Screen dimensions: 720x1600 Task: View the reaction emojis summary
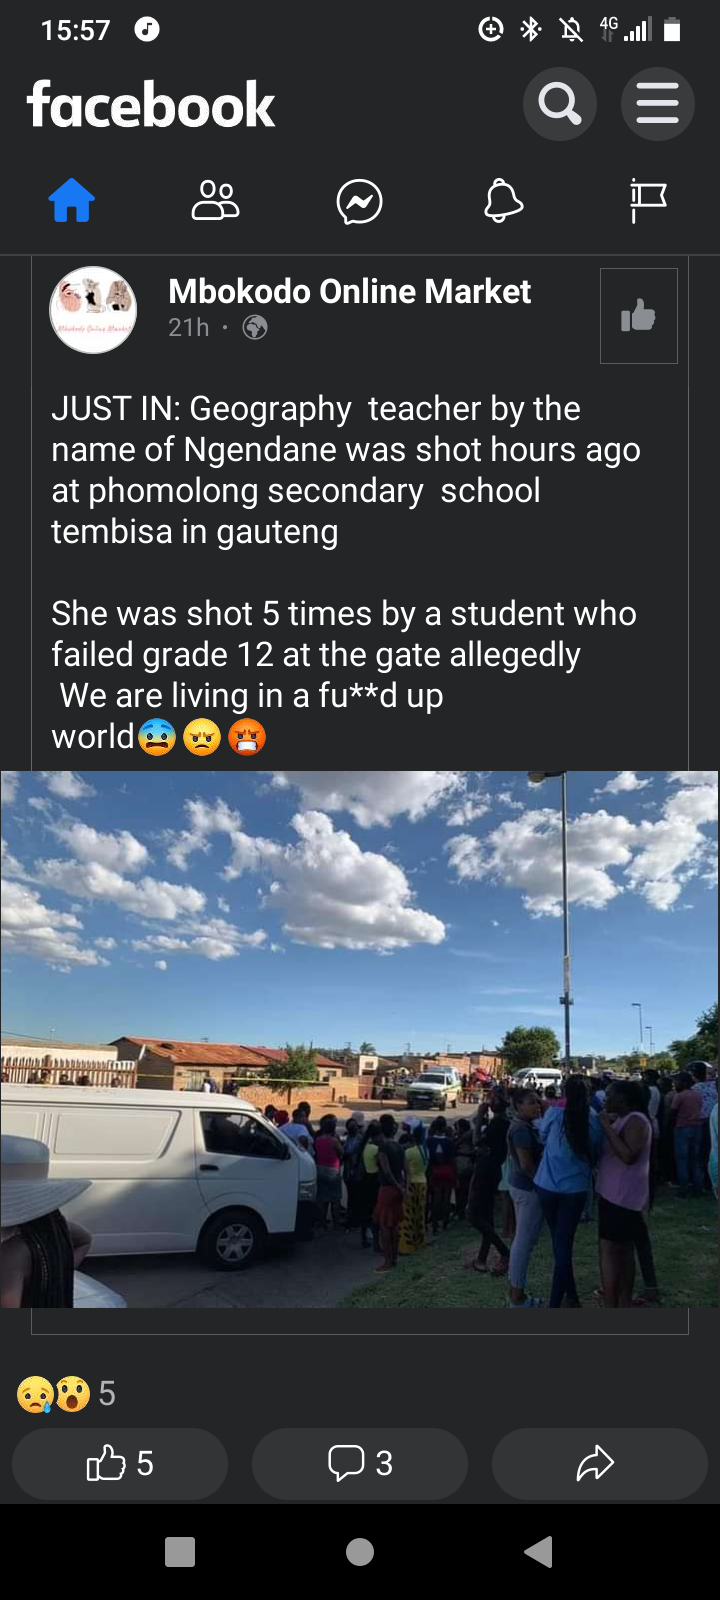point(66,1393)
